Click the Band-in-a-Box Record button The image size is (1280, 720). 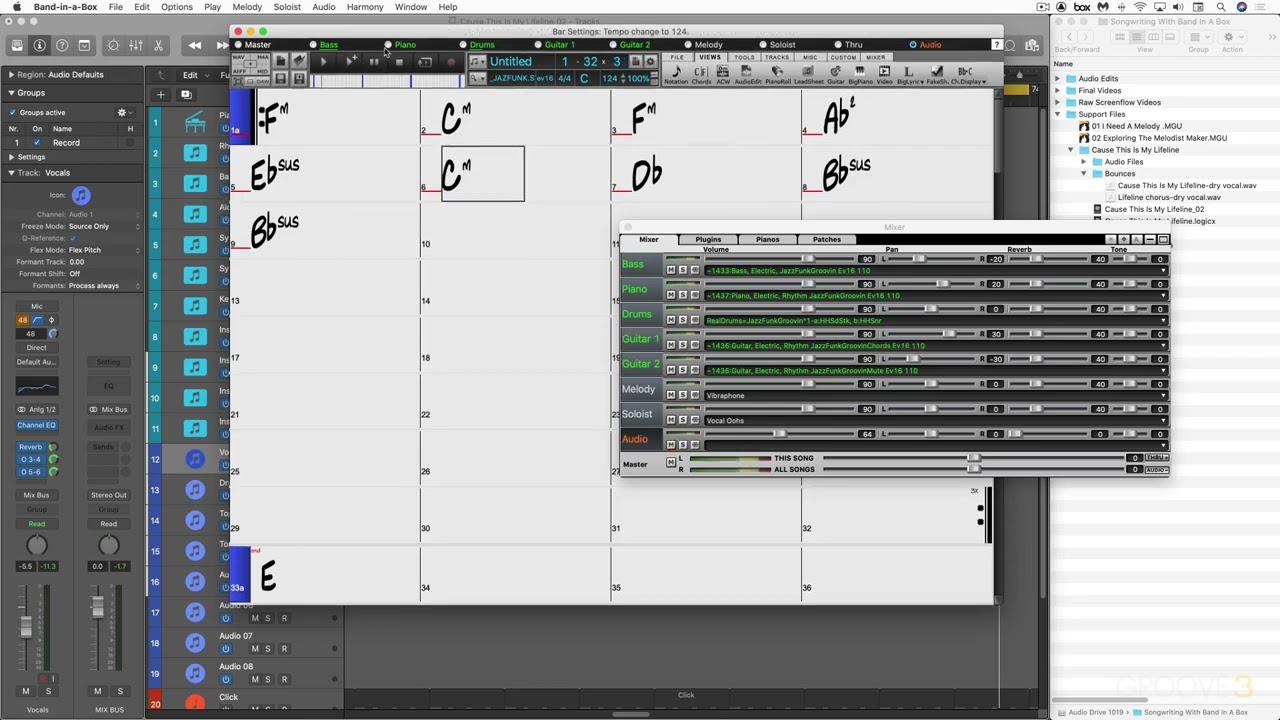click(x=451, y=62)
